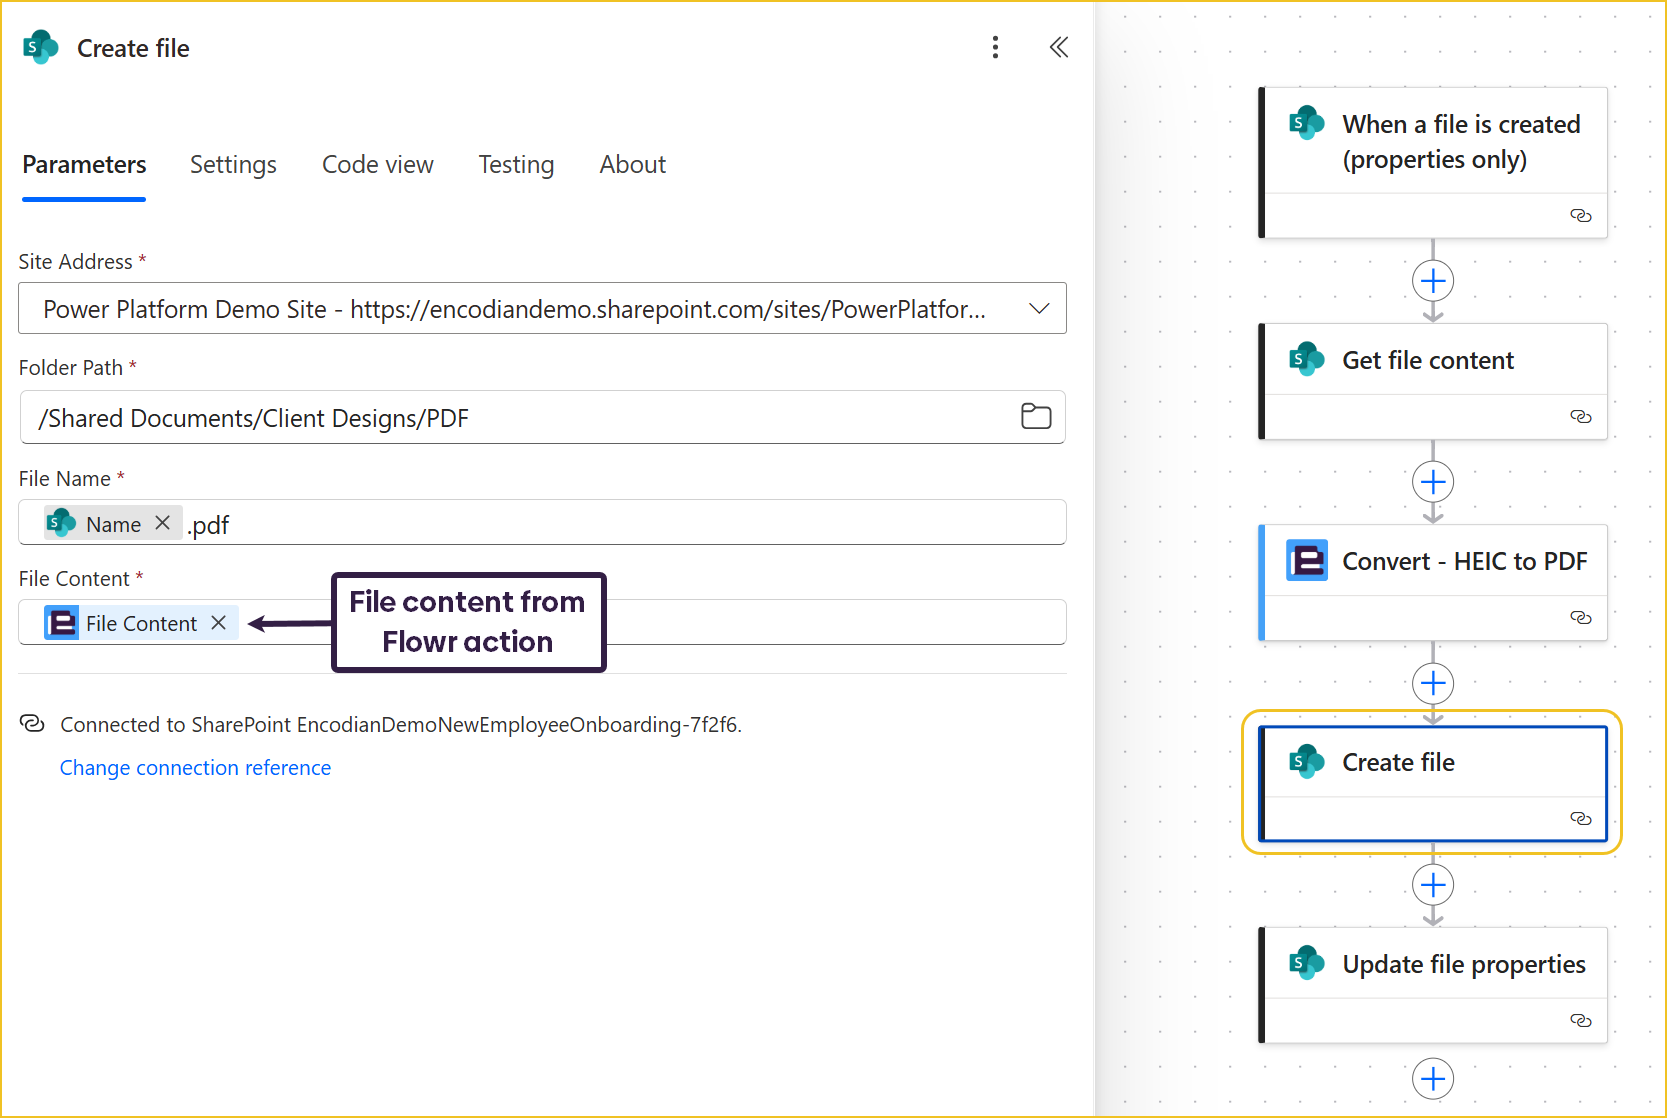Open the Update file properties action
Viewport: 1667px width, 1118px height.
coord(1462,965)
